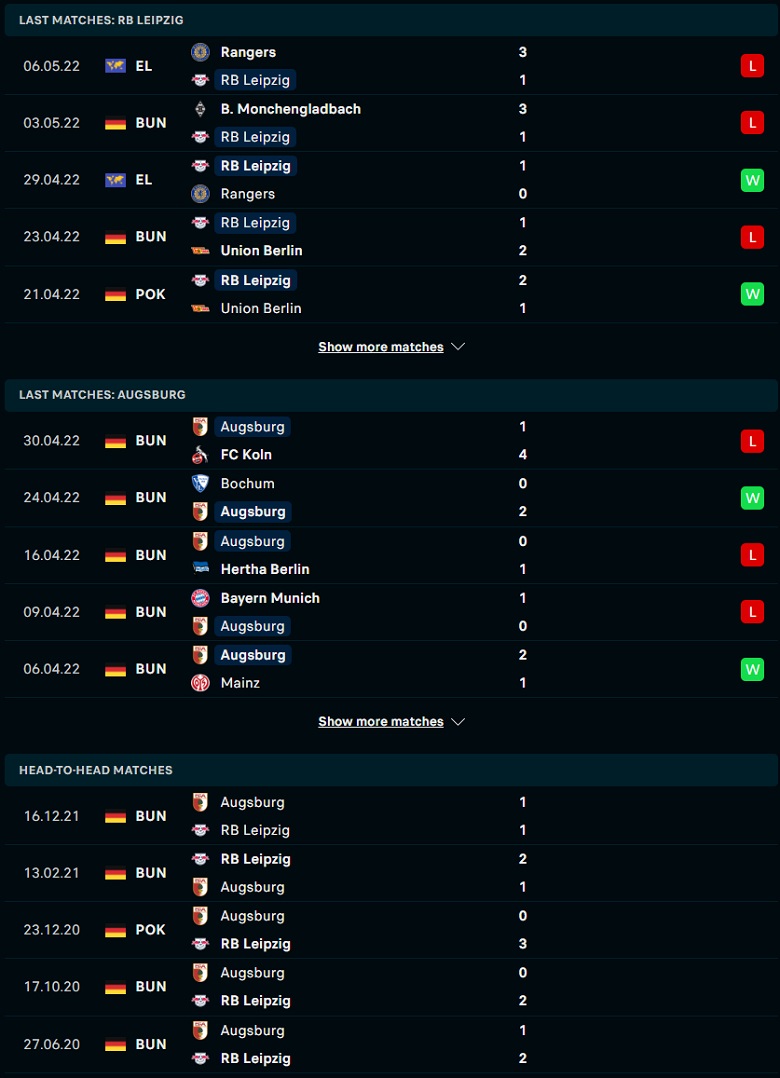
Task: Expand more RB Leipzig matches
Action: (391, 347)
